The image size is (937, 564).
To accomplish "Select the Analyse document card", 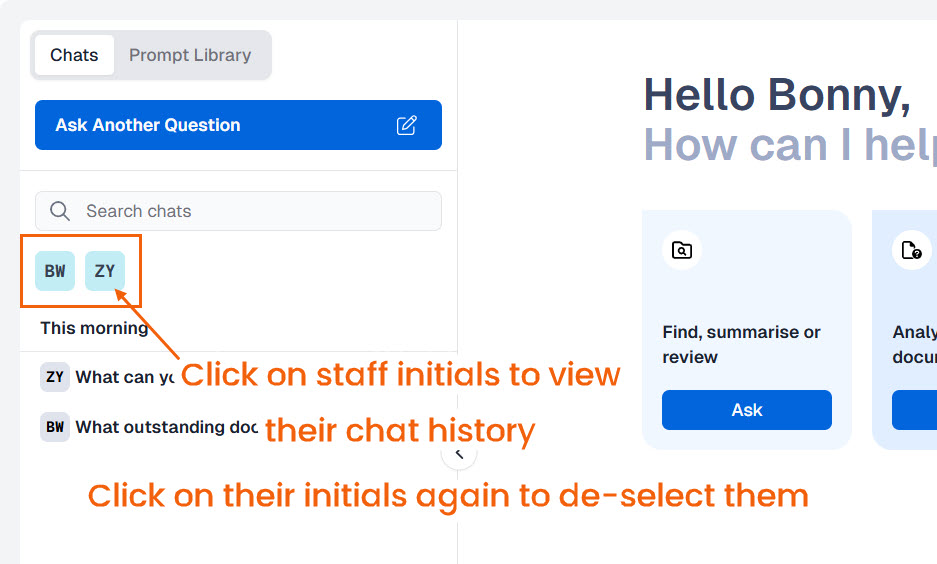I will pyautogui.click(x=905, y=329).
